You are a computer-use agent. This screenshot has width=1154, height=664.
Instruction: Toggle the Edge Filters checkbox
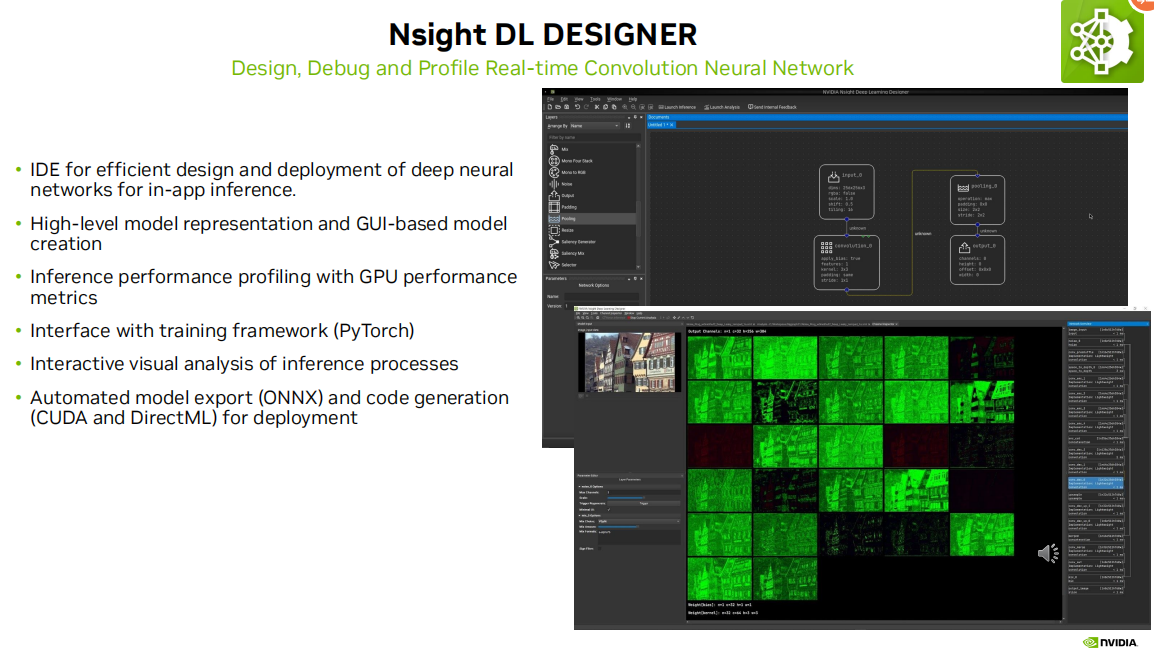(x=599, y=549)
